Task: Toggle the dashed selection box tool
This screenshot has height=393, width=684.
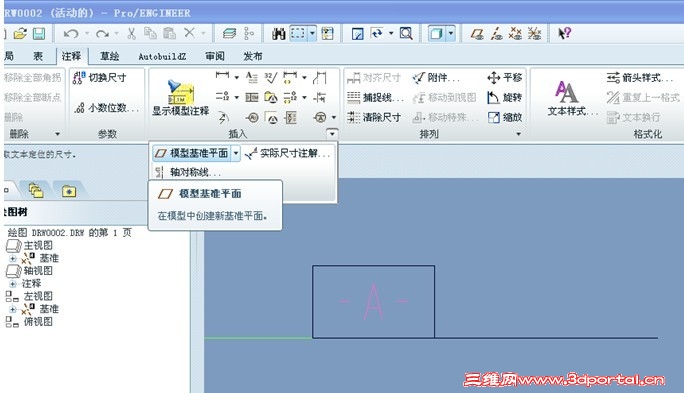Action: click(x=298, y=33)
